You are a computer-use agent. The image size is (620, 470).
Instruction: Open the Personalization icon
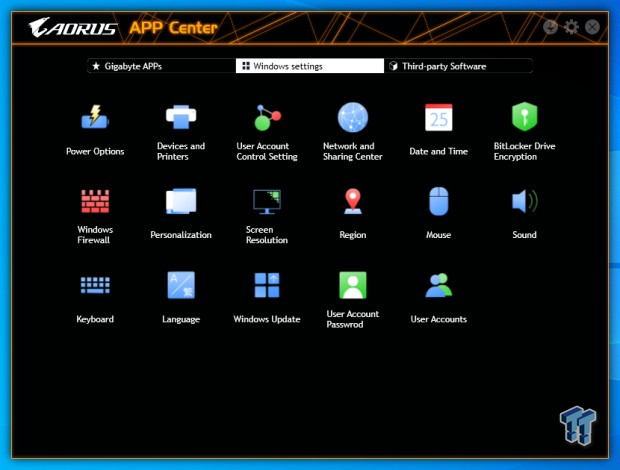[x=181, y=201]
